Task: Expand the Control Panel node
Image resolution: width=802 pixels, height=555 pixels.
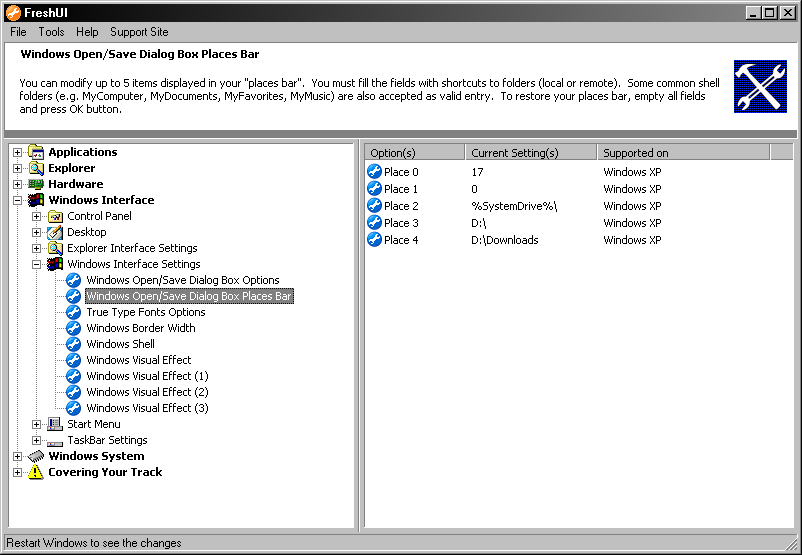Action: [36, 216]
